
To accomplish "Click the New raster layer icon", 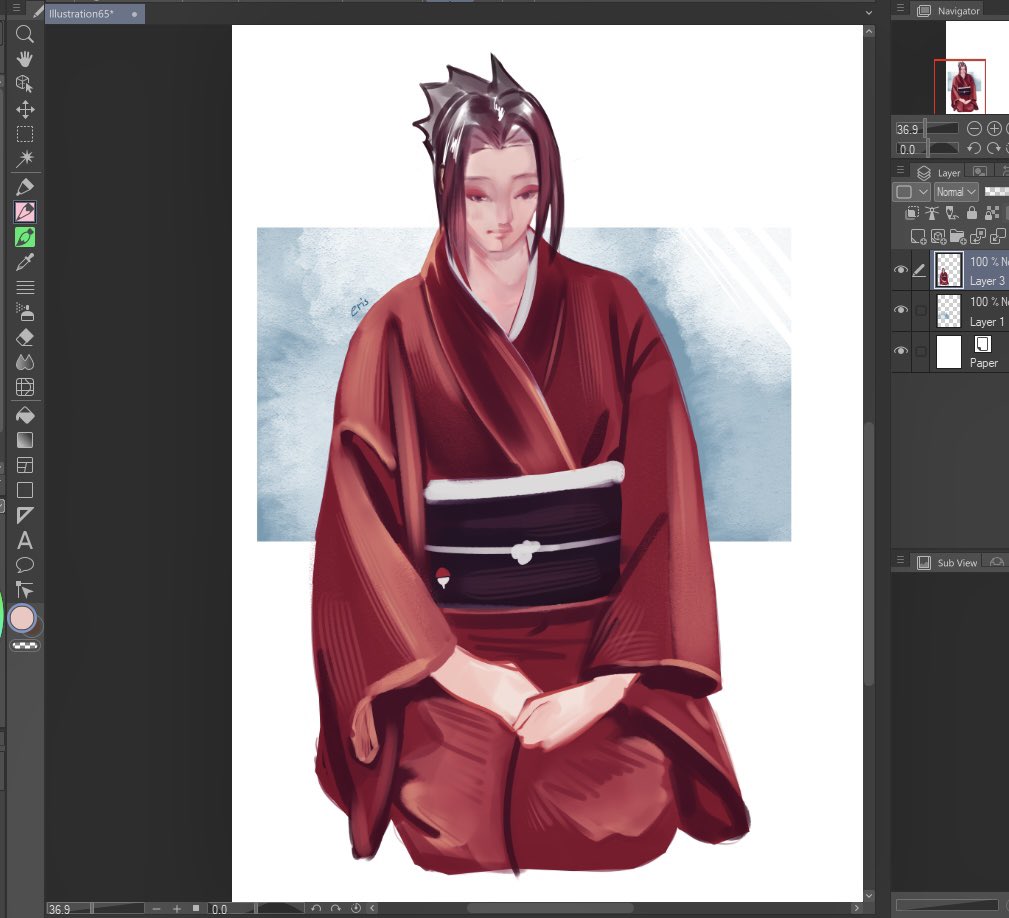I will coord(918,237).
